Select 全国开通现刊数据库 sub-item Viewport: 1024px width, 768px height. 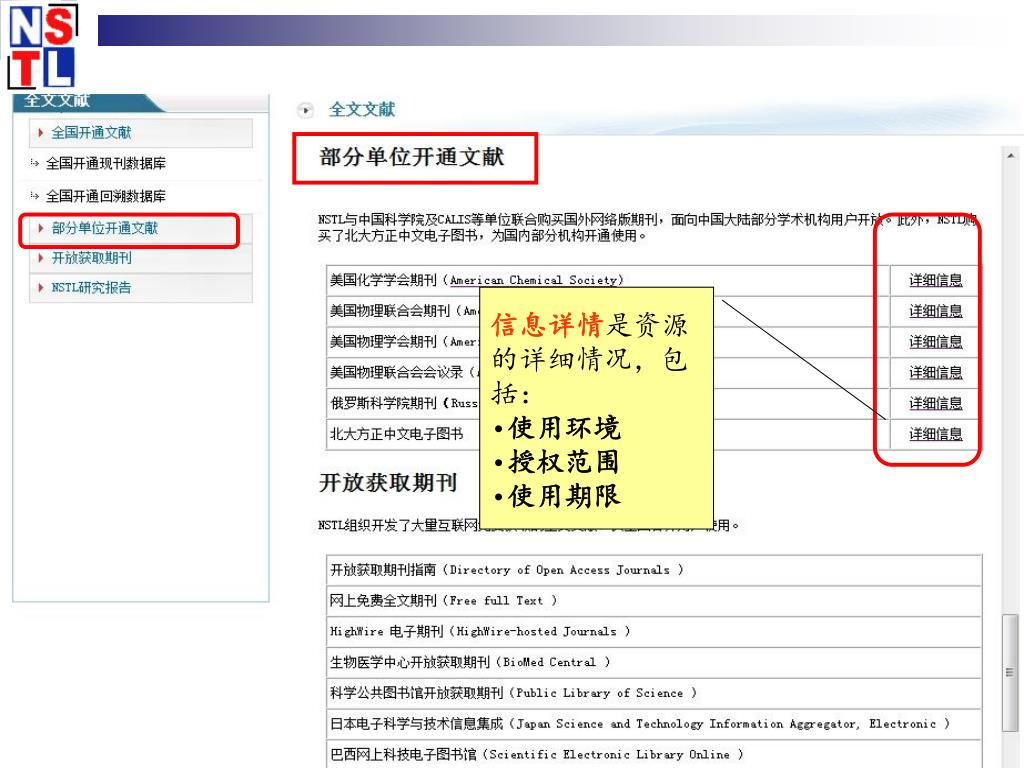106,163
